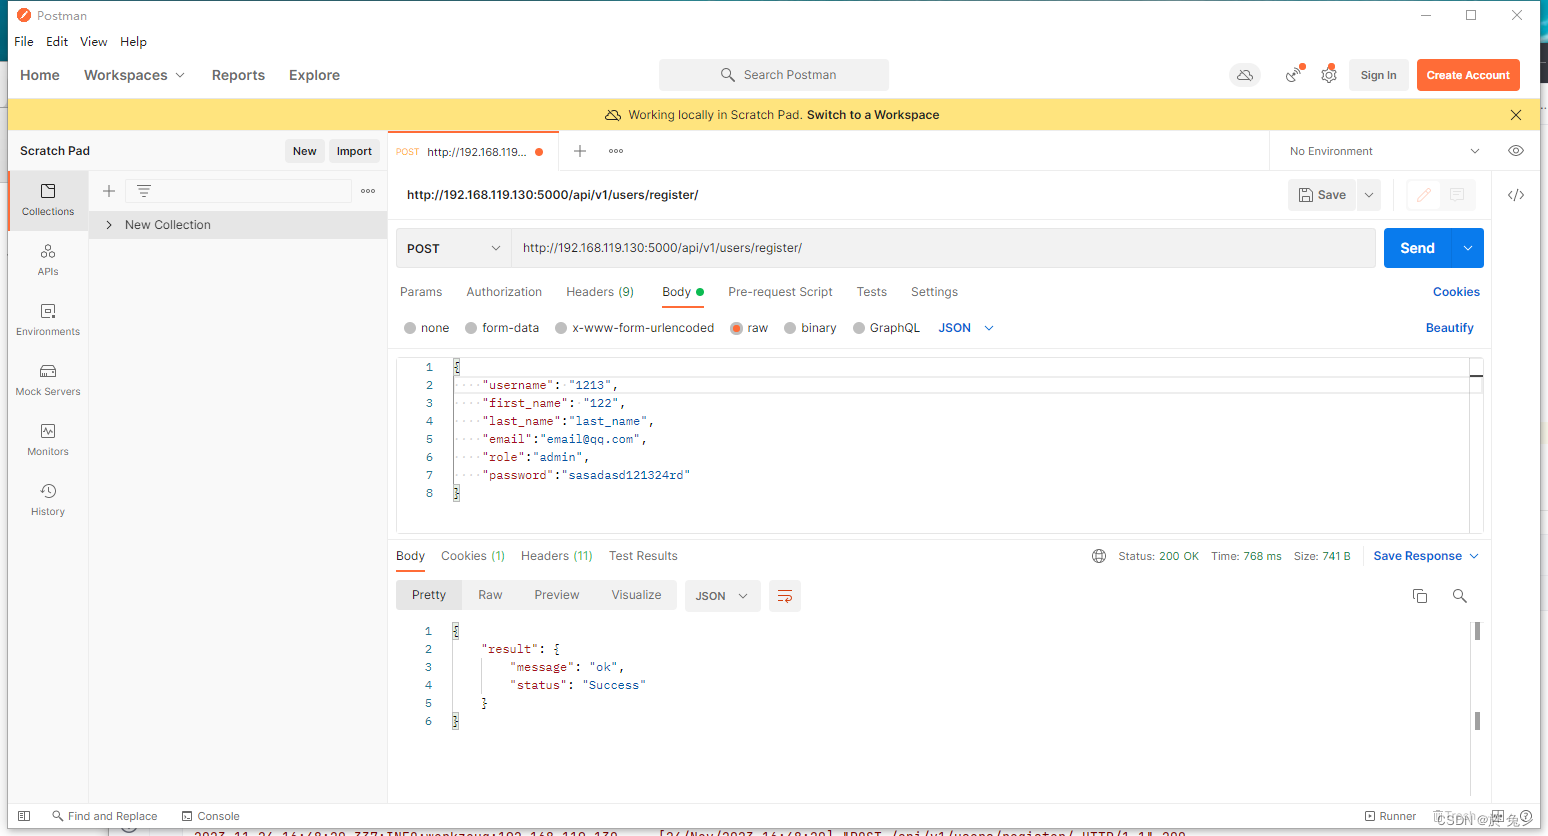Open the Environments sidebar panel
This screenshot has width=1548, height=836.
pyautogui.click(x=48, y=320)
